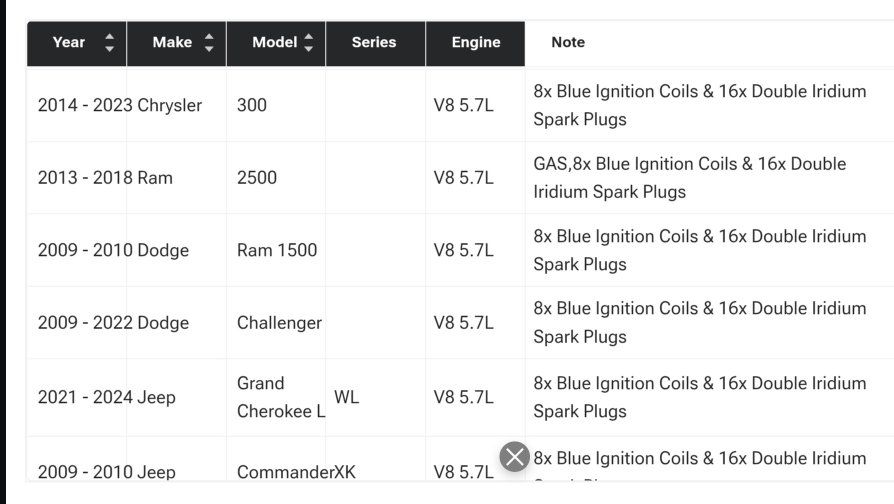Sort table by Make column arrows

pyautogui.click(x=209, y=43)
